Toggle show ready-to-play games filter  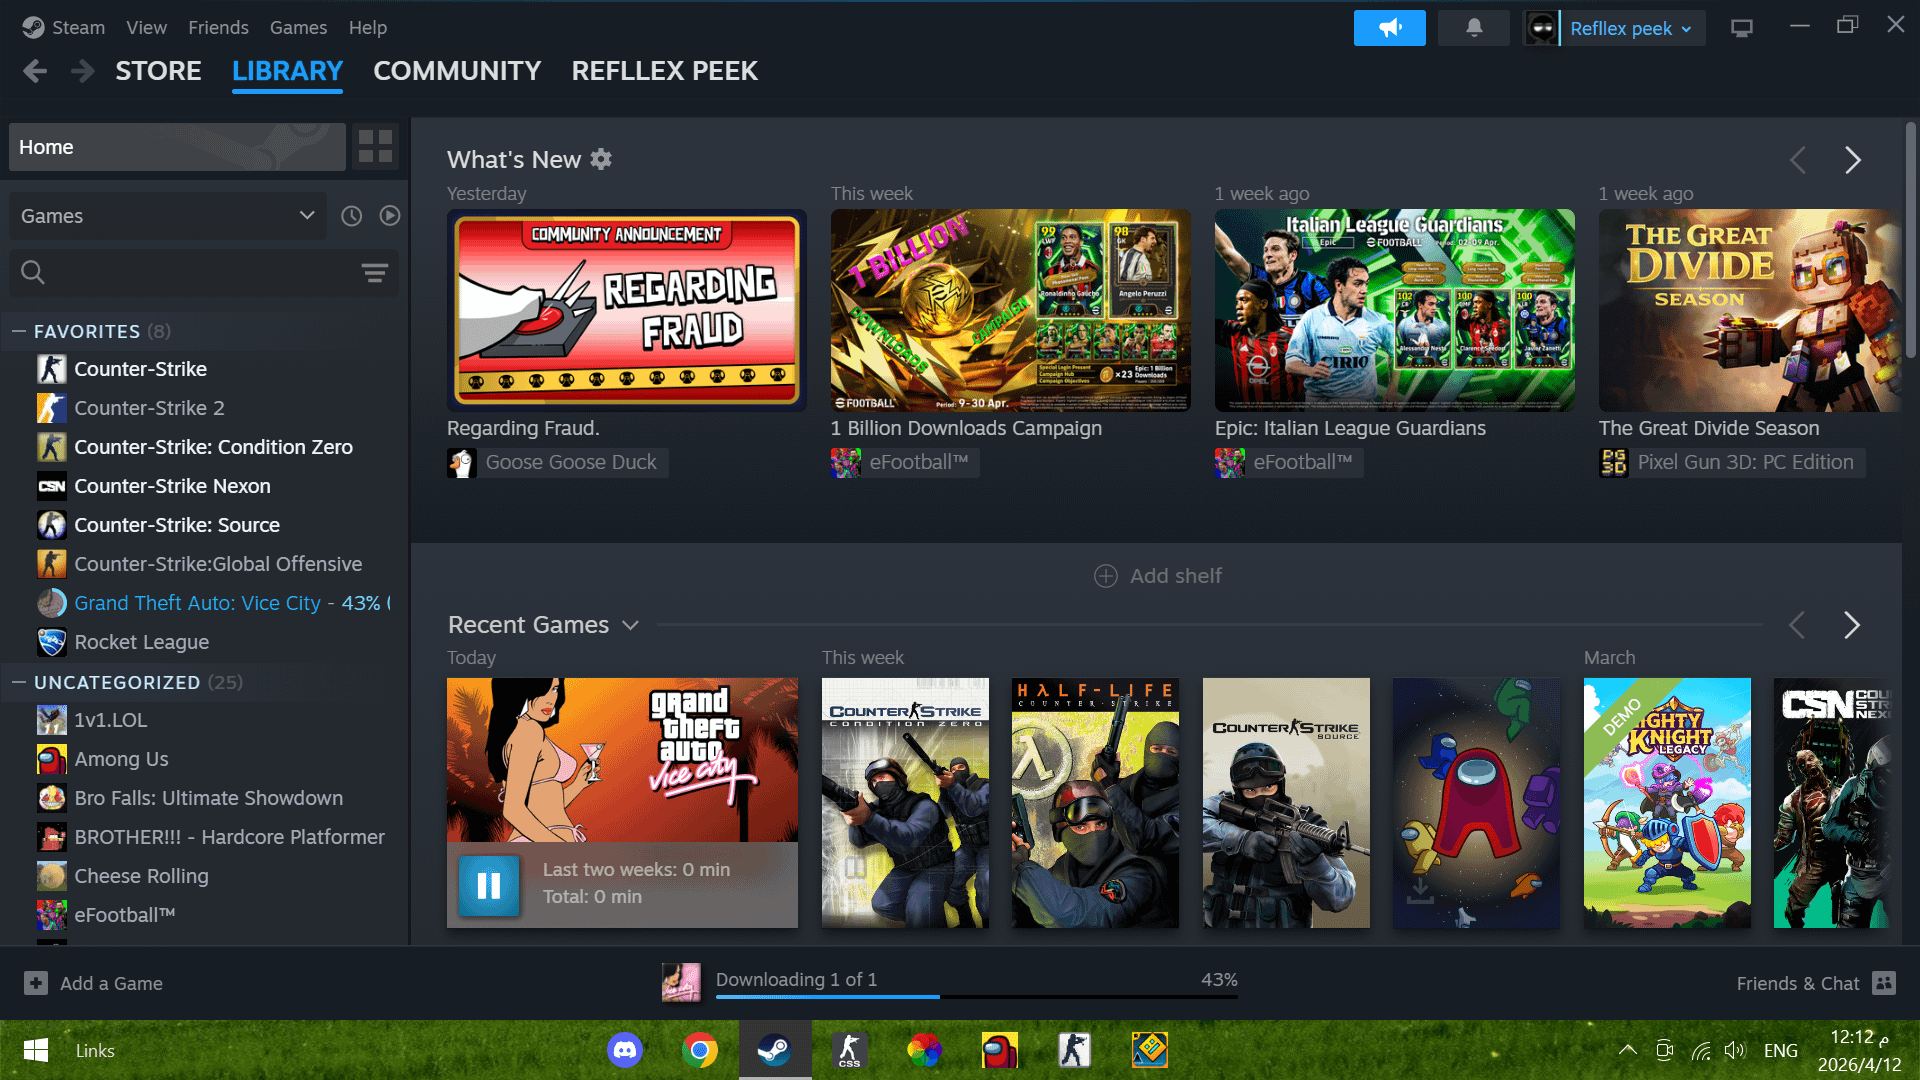390,216
